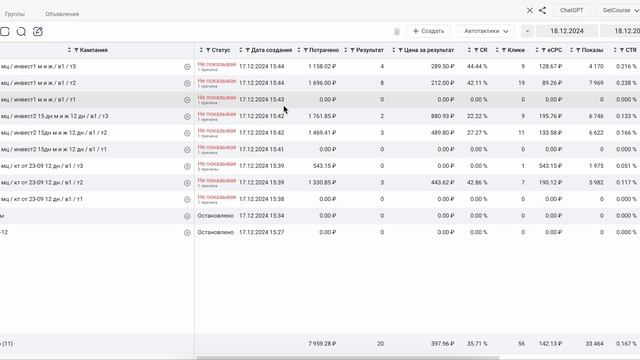This screenshot has height=360, width=640.
Task: Click plus icon on row инвест2 15 дн / в1 / т3
Action: tap(187, 117)
